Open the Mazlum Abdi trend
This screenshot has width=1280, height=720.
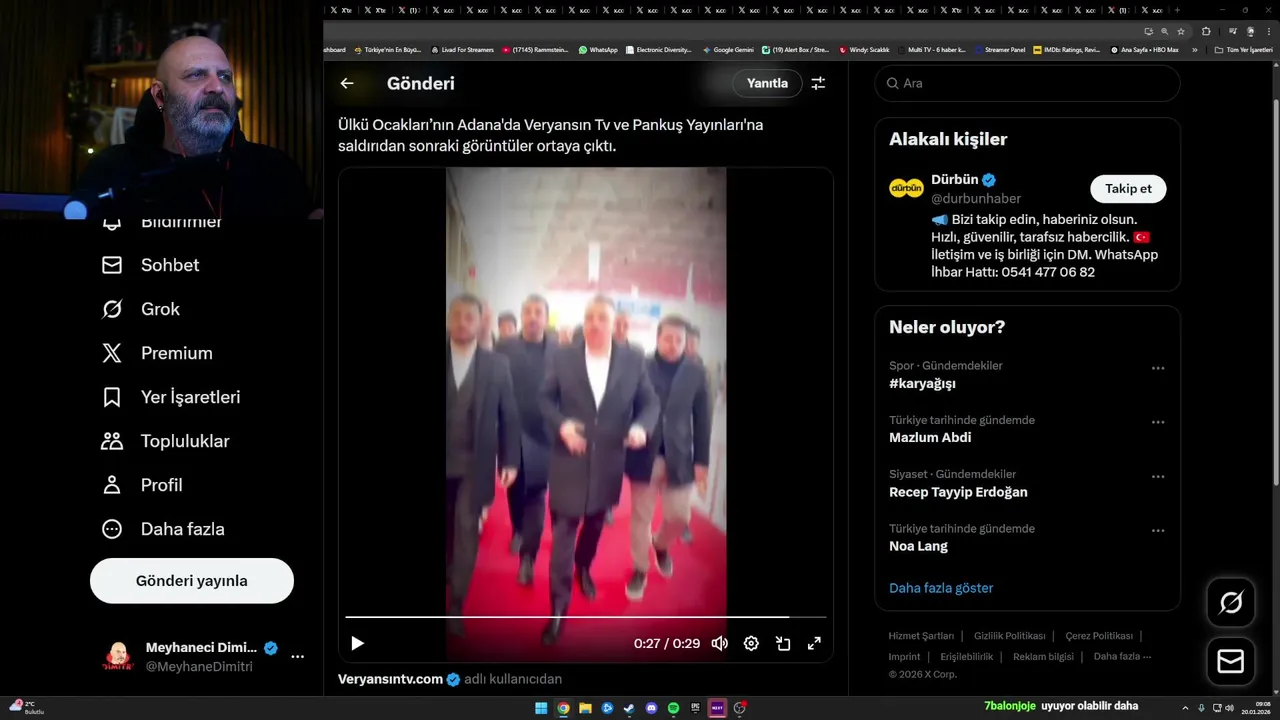click(x=930, y=437)
